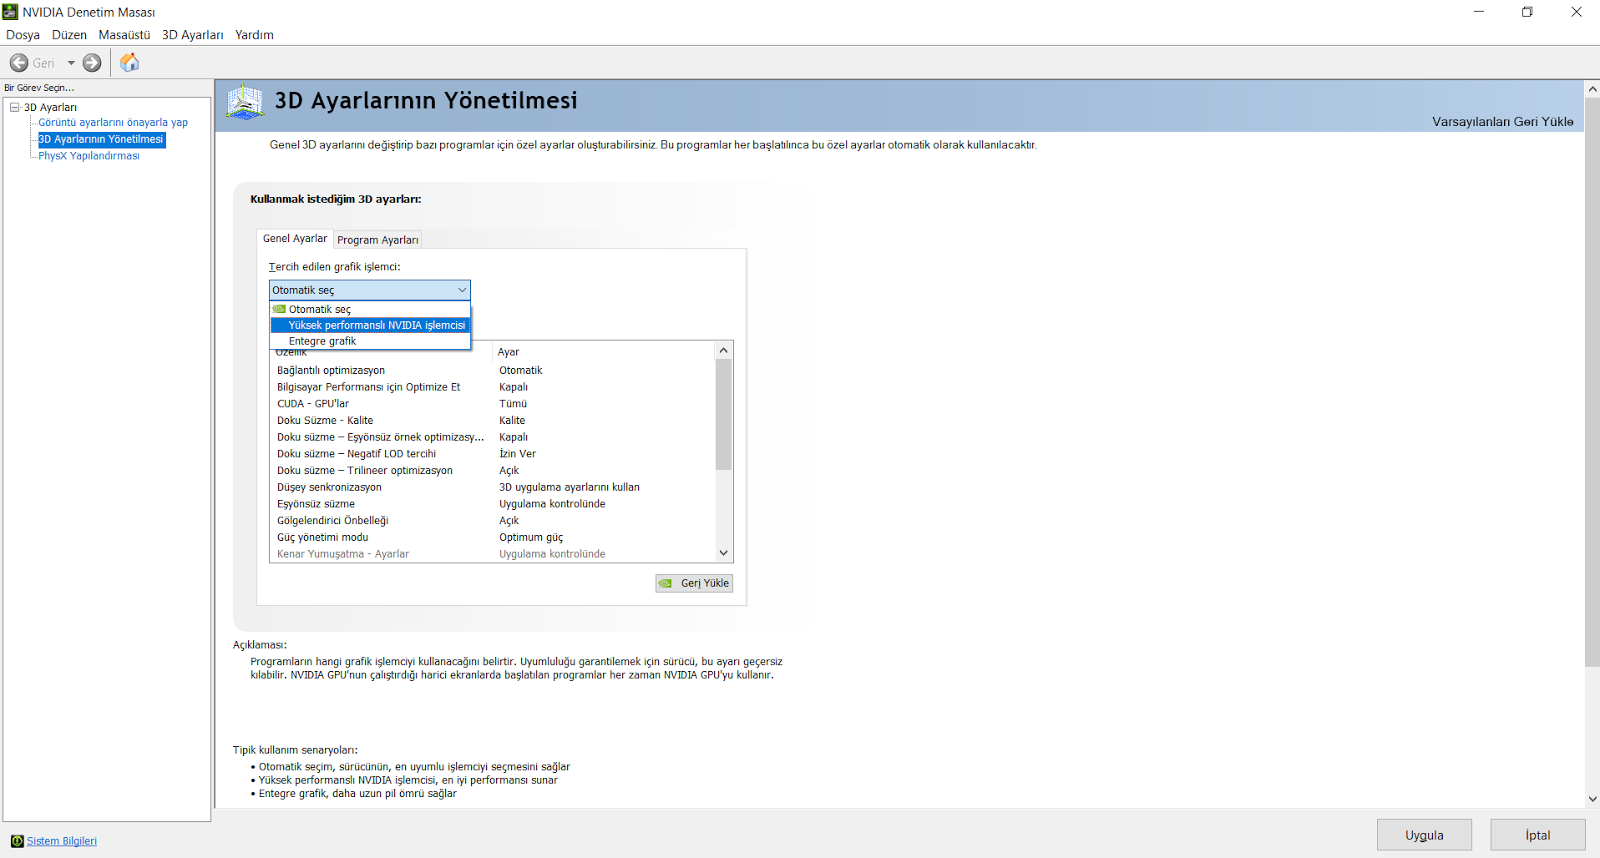Image resolution: width=1600 pixels, height=858 pixels.
Task: Select Doku Süzme - Kalite row
Action: tap(493, 420)
